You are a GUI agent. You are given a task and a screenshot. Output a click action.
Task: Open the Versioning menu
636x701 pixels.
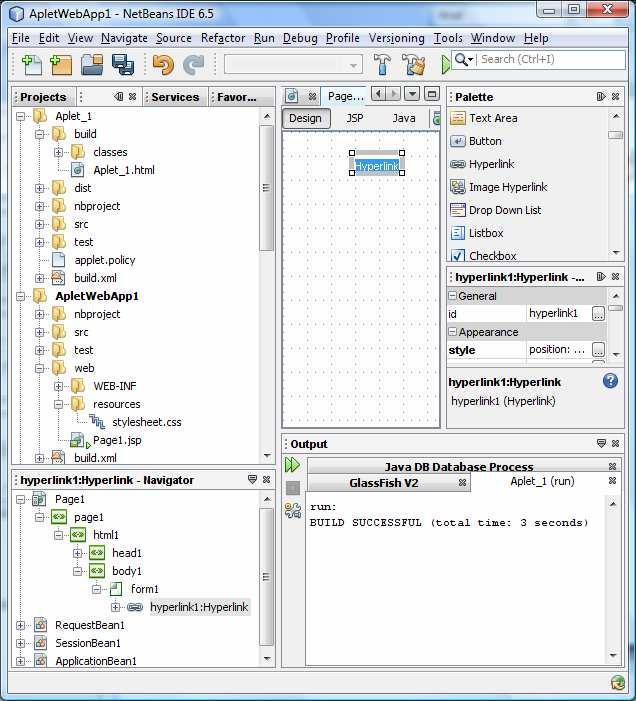coord(396,38)
